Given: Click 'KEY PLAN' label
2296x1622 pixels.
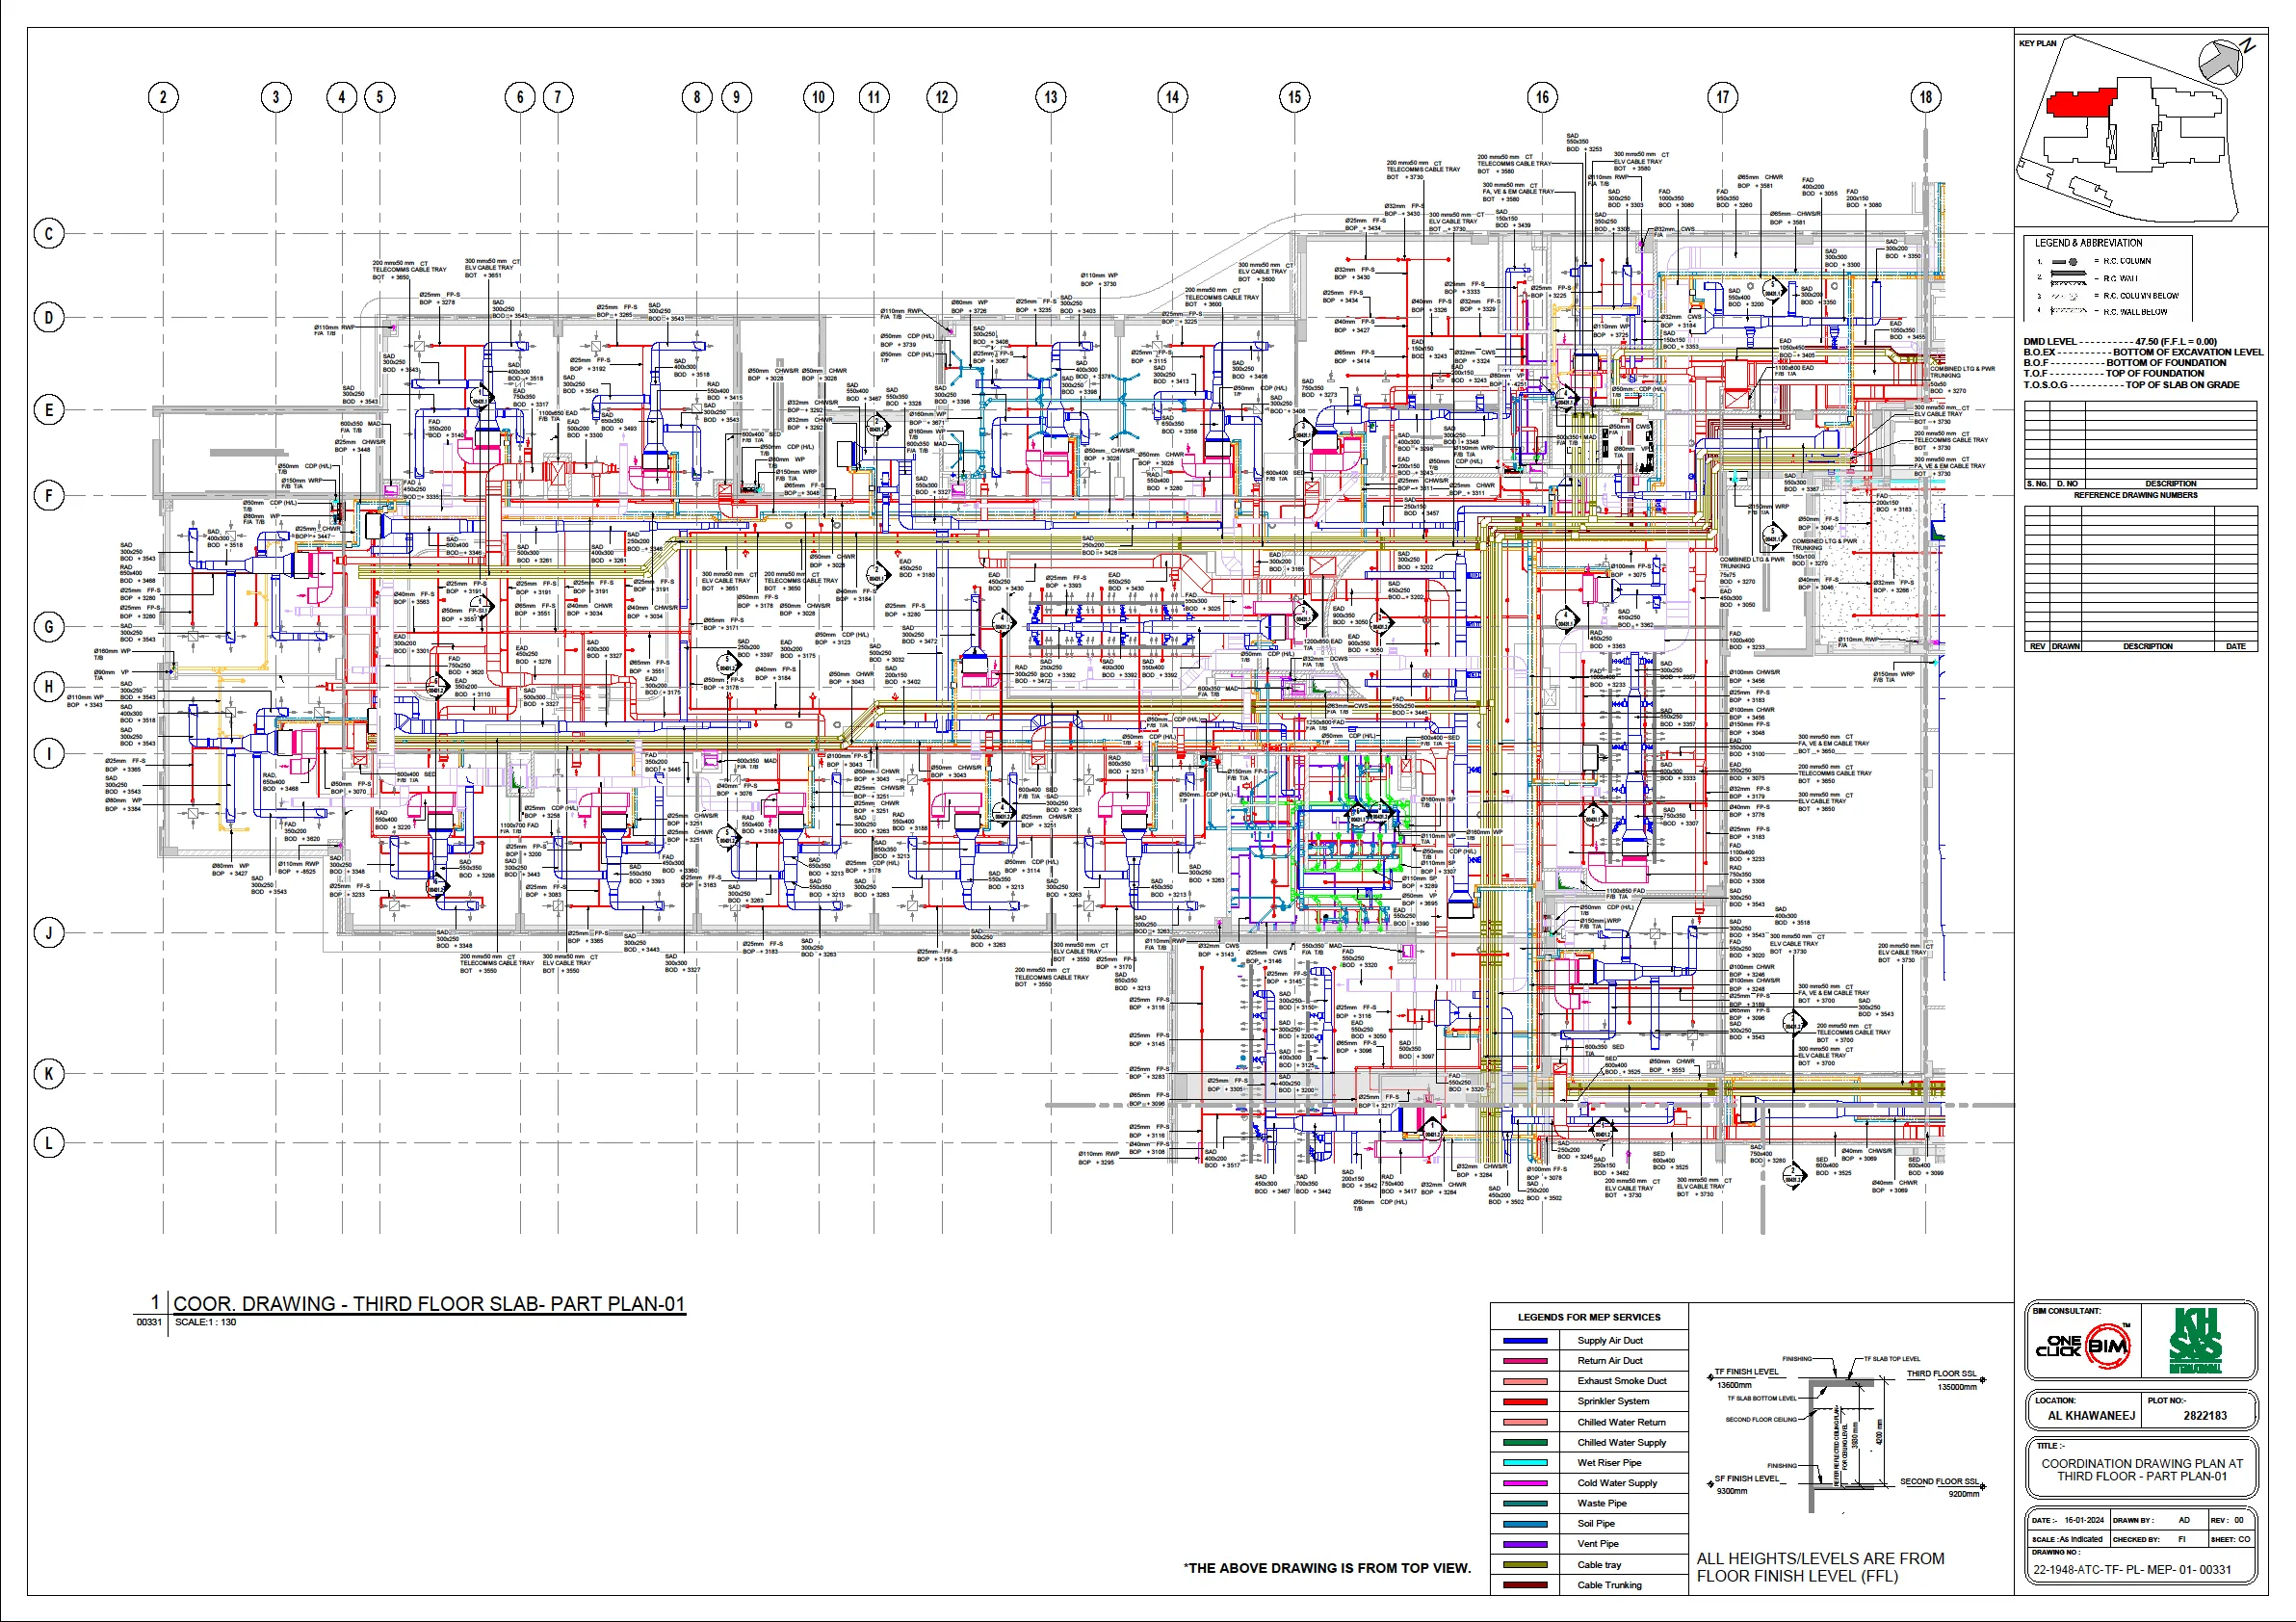Looking at the screenshot, I should pos(2038,43).
